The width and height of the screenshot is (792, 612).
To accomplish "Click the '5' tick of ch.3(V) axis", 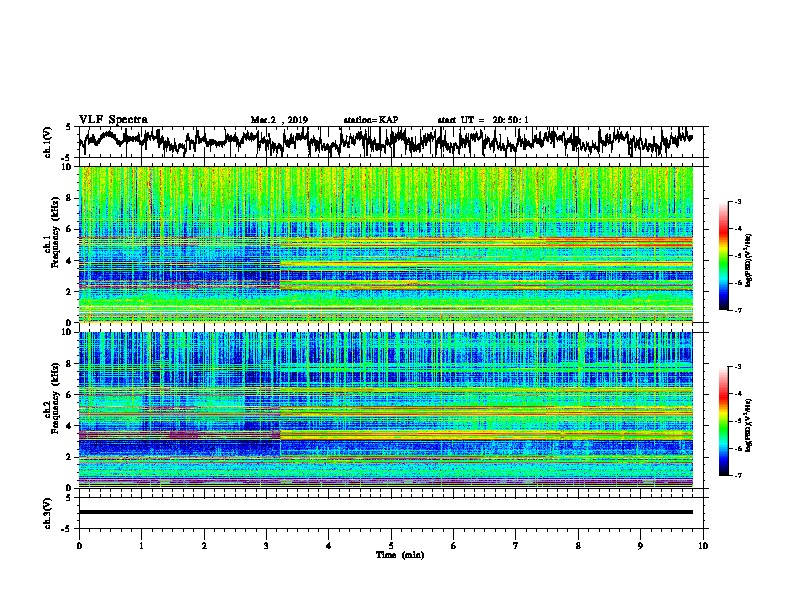I will coord(68,498).
